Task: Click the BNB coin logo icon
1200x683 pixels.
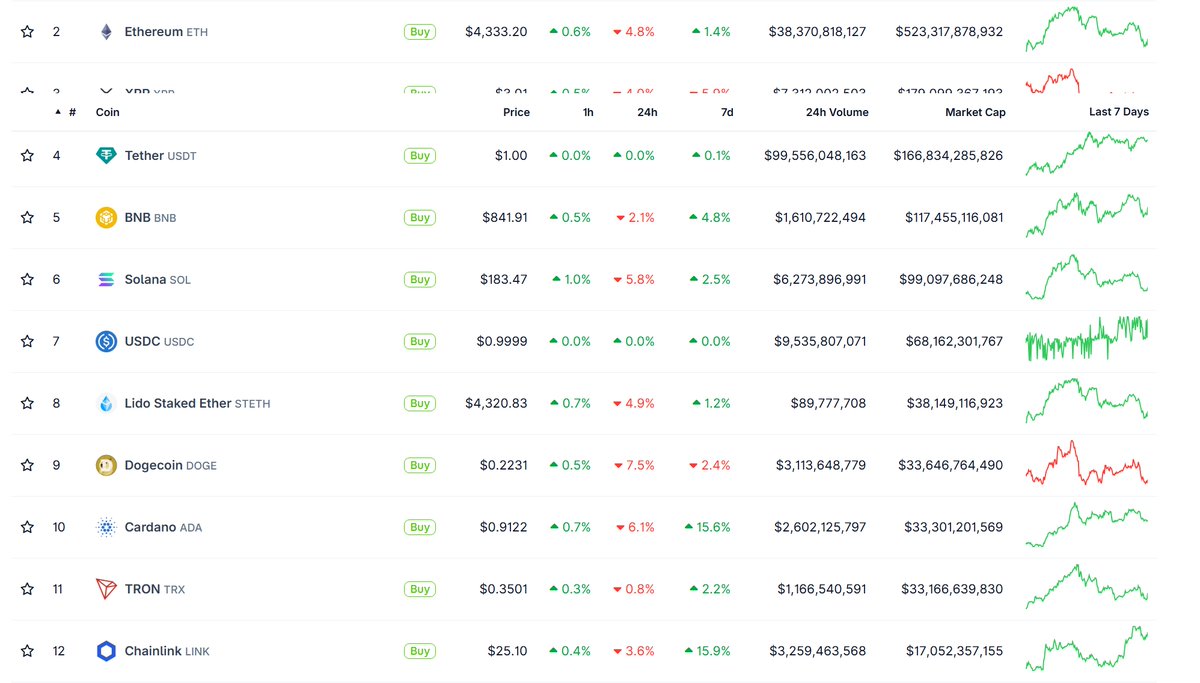Action: [x=106, y=217]
